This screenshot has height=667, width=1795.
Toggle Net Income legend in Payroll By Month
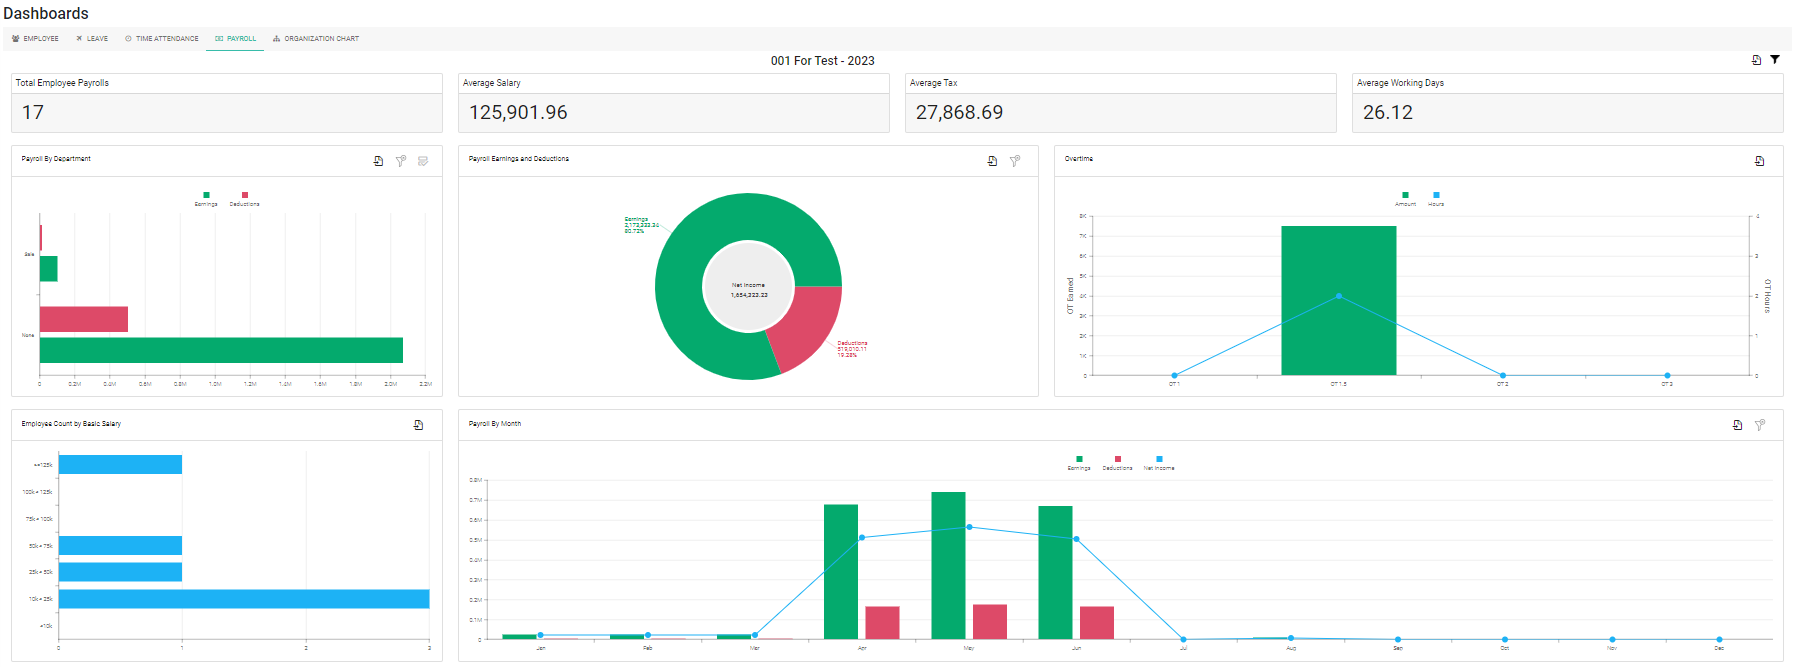[1159, 463]
